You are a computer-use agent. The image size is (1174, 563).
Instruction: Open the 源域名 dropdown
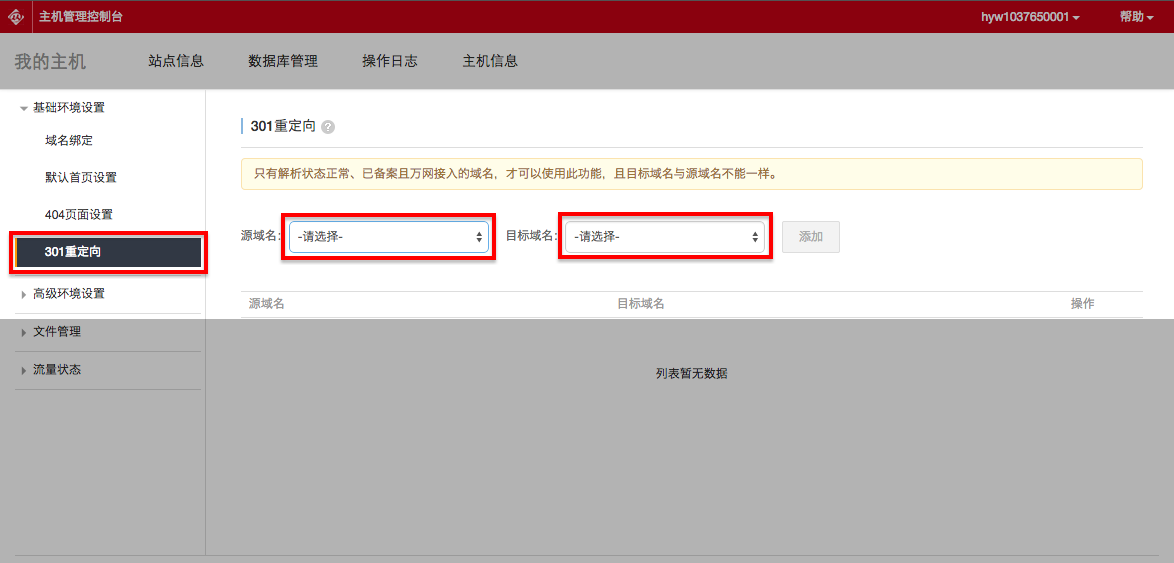[x=389, y=237]
